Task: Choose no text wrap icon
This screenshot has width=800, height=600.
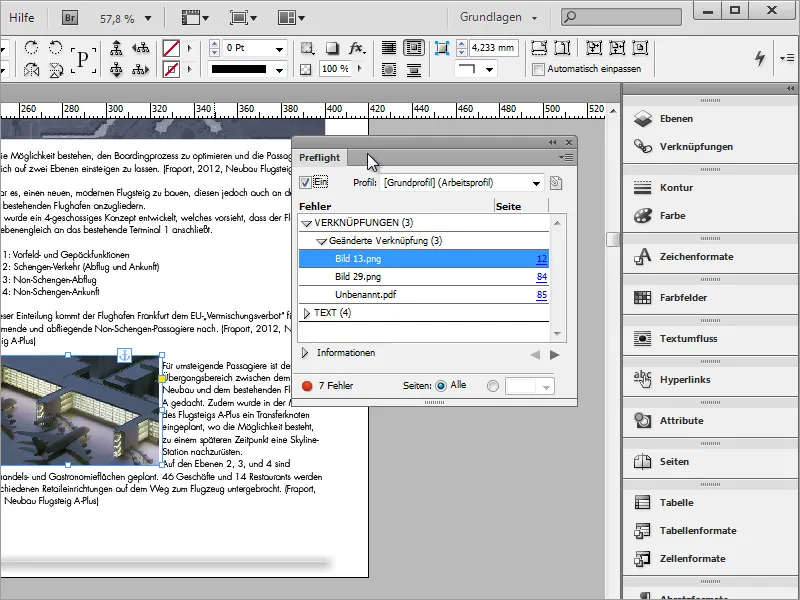Action: pos(389,48)
